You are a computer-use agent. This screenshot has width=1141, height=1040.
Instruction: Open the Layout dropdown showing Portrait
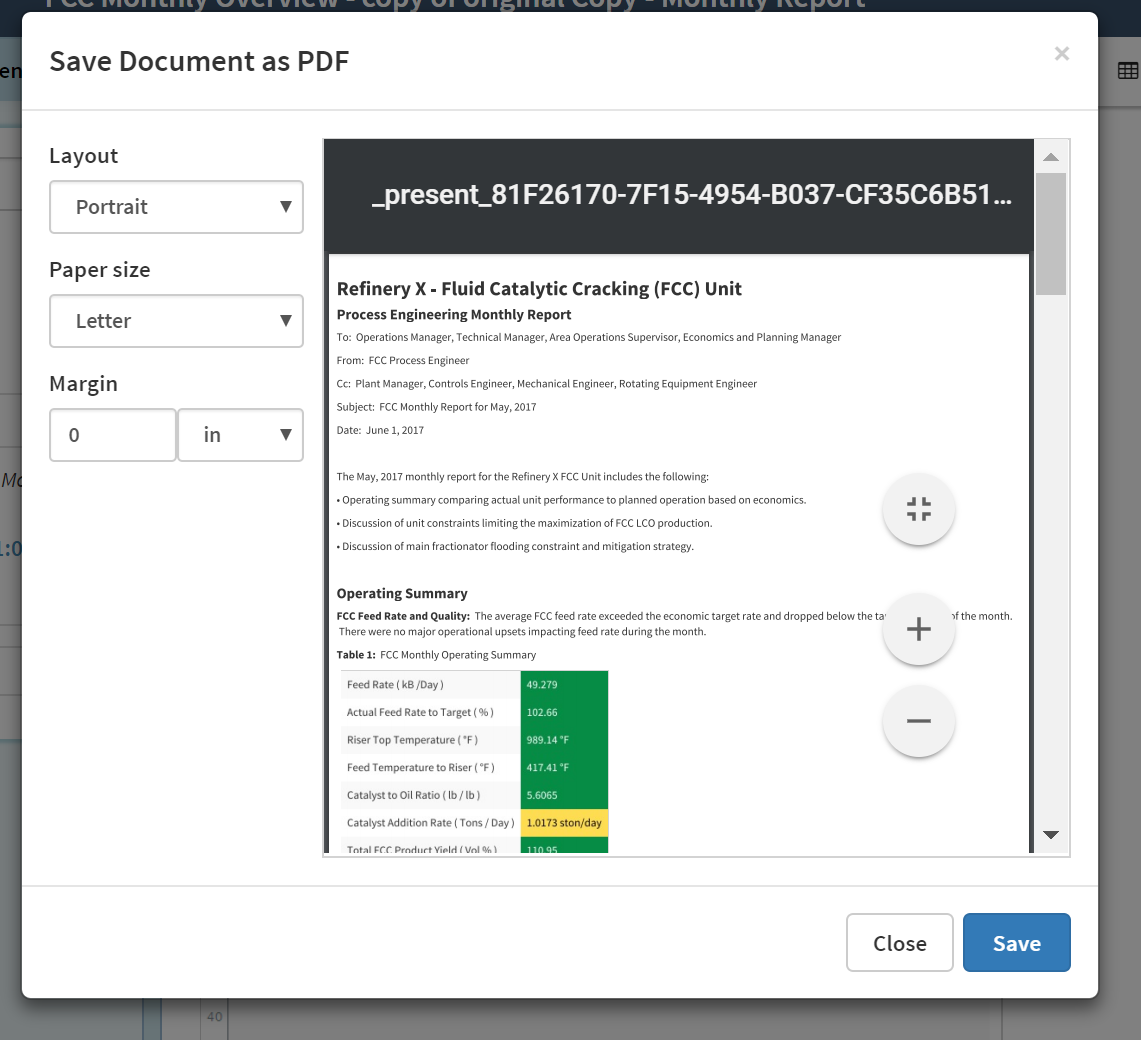coord(176,207)
